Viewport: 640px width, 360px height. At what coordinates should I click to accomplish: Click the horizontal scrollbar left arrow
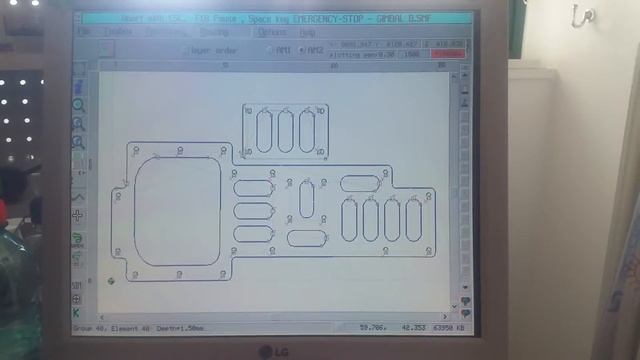pyautogui.click(x=102, y=317)
